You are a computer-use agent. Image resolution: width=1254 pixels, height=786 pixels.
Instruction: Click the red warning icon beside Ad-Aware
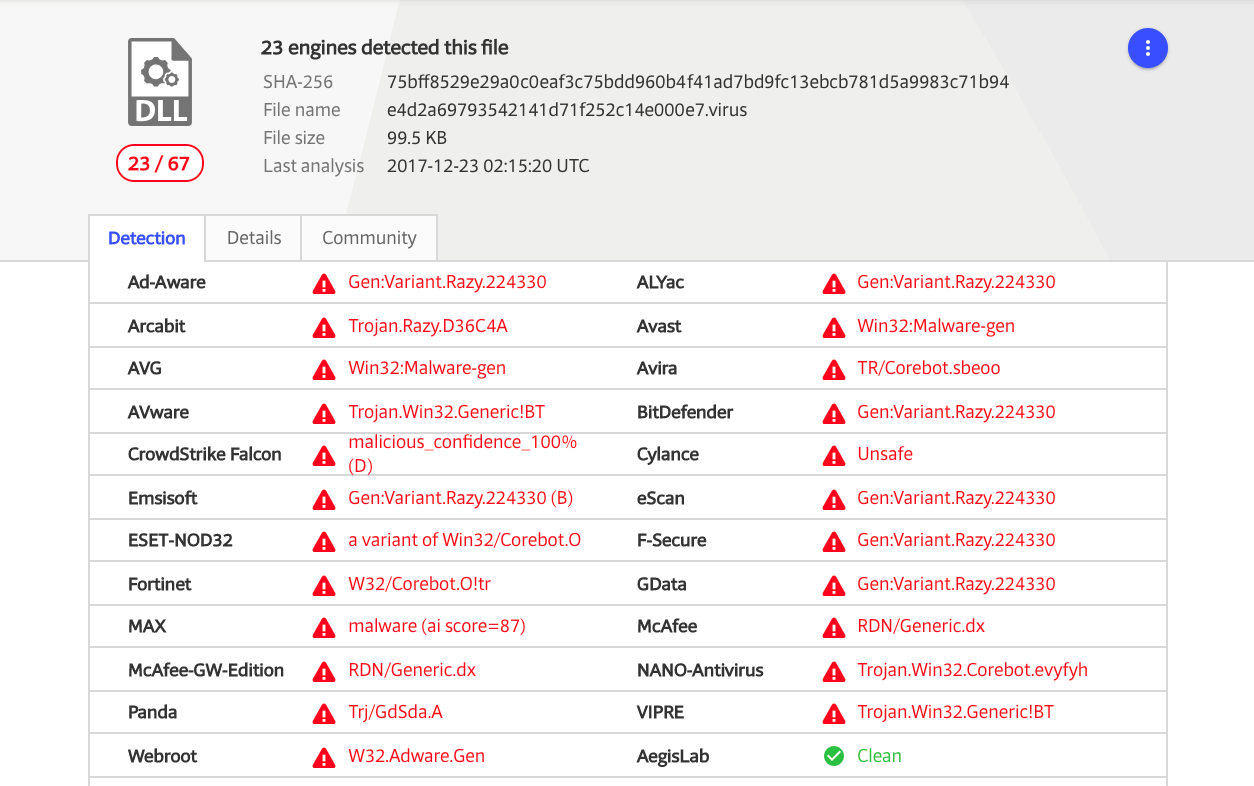[323, 283]
